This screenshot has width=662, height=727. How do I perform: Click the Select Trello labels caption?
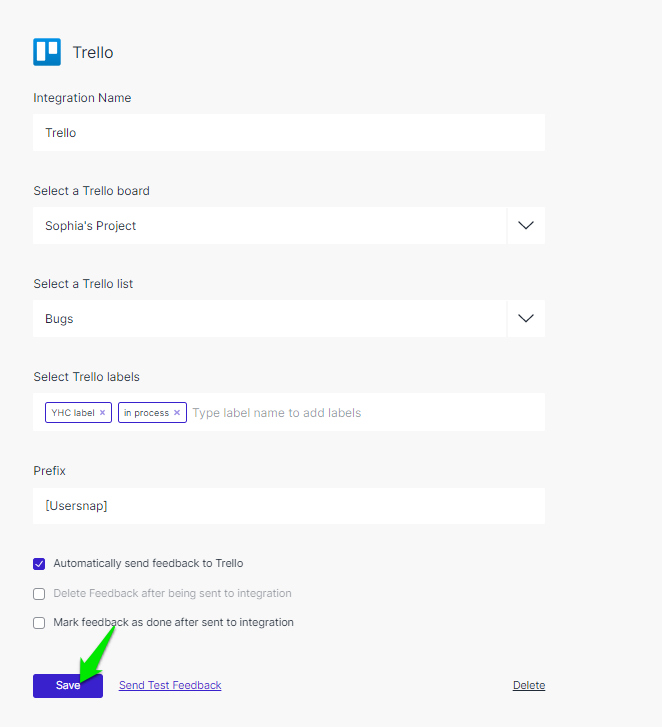point(86,377)
